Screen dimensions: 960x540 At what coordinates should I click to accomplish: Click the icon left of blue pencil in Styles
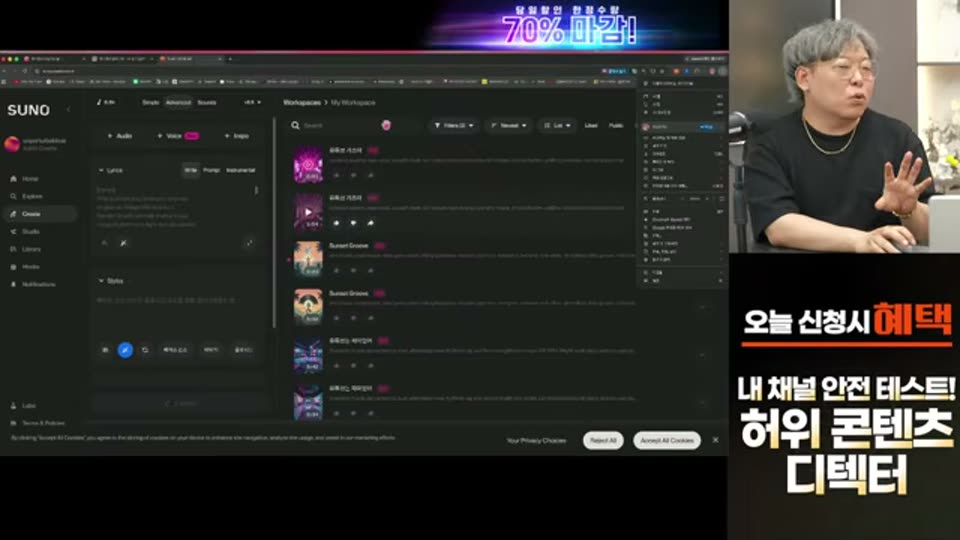[105, 350]
